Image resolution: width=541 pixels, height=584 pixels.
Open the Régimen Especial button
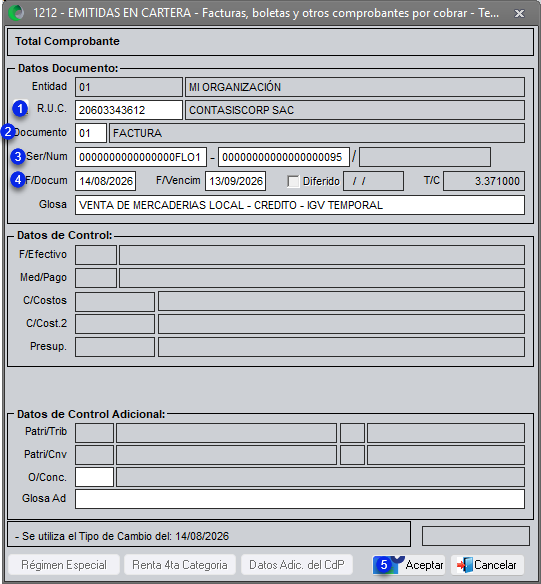click(64, 565)
